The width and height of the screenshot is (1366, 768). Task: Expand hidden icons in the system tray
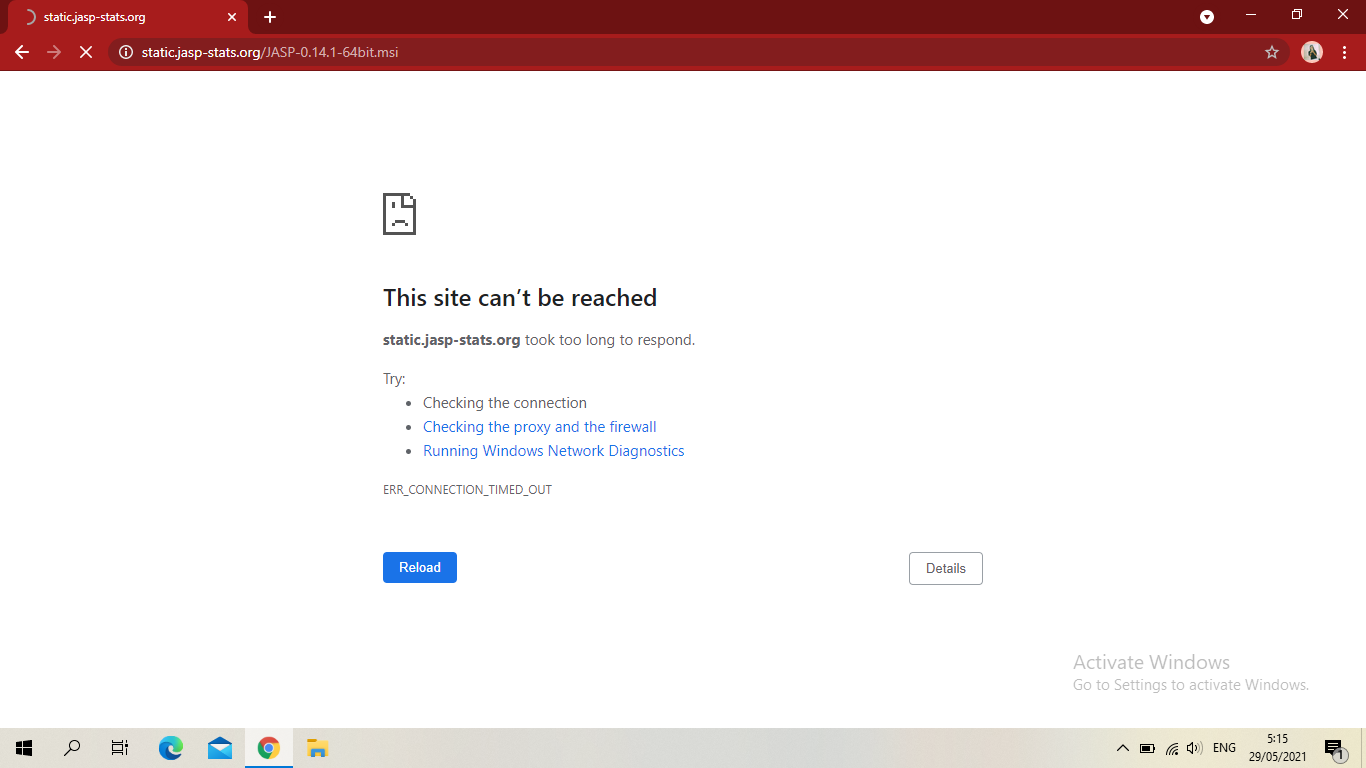coord(1122,747)
